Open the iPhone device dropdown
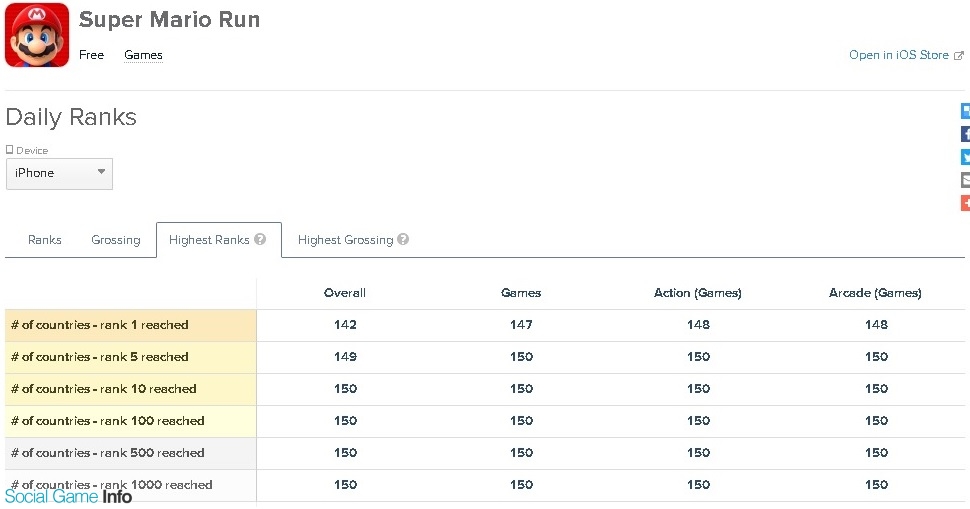Viewport: 970px width, 509px height. [59, 174]
